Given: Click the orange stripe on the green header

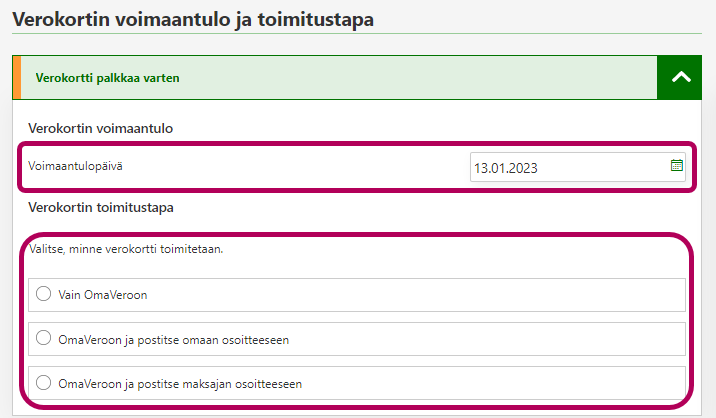Looking at the screenshot, I should 17,77.
